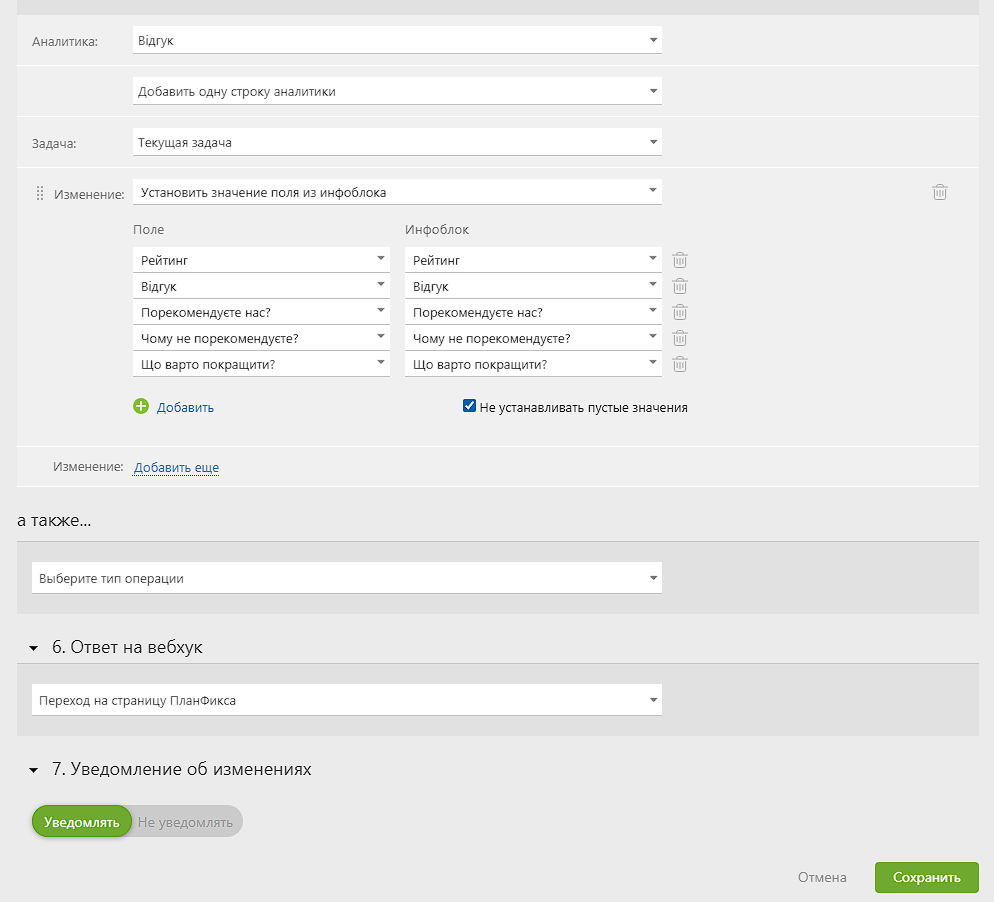Uncheck Не устанавливать пустые значения
Viewport: 994px width, 902px height.
[x=469, y=406]
